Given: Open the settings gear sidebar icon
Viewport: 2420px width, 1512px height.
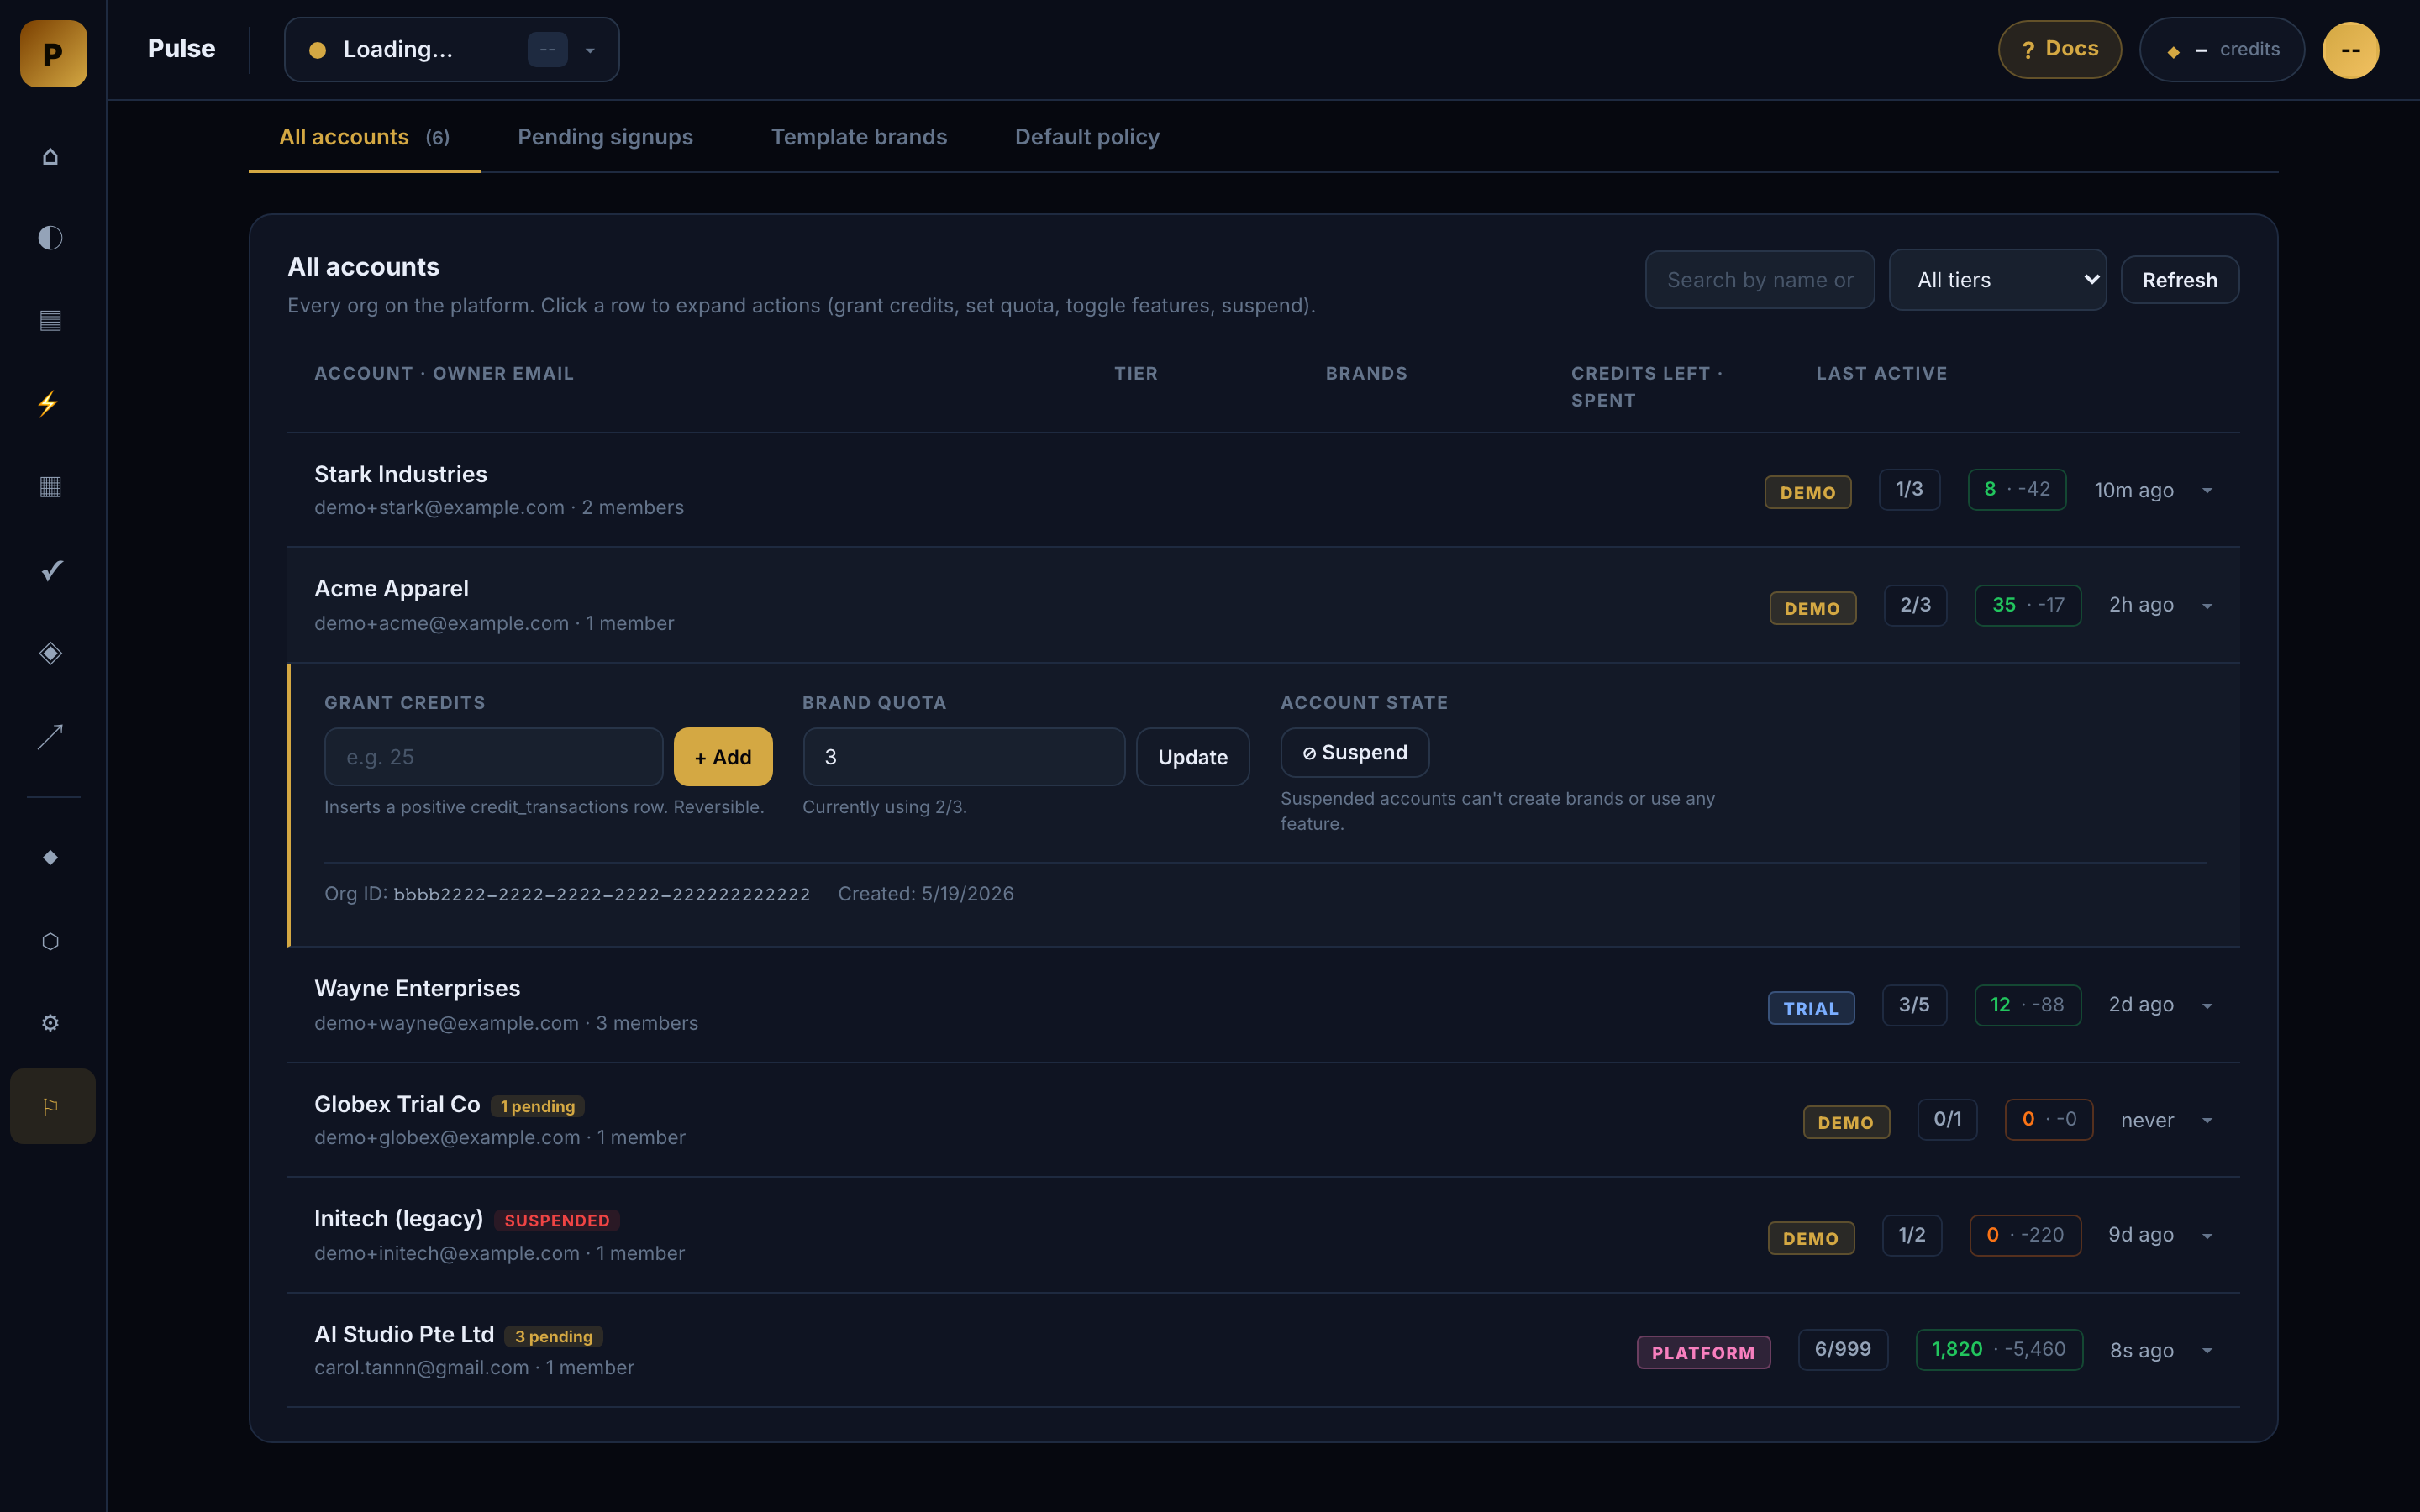Looking at the screenshot, I should (x=50, y=1023).
